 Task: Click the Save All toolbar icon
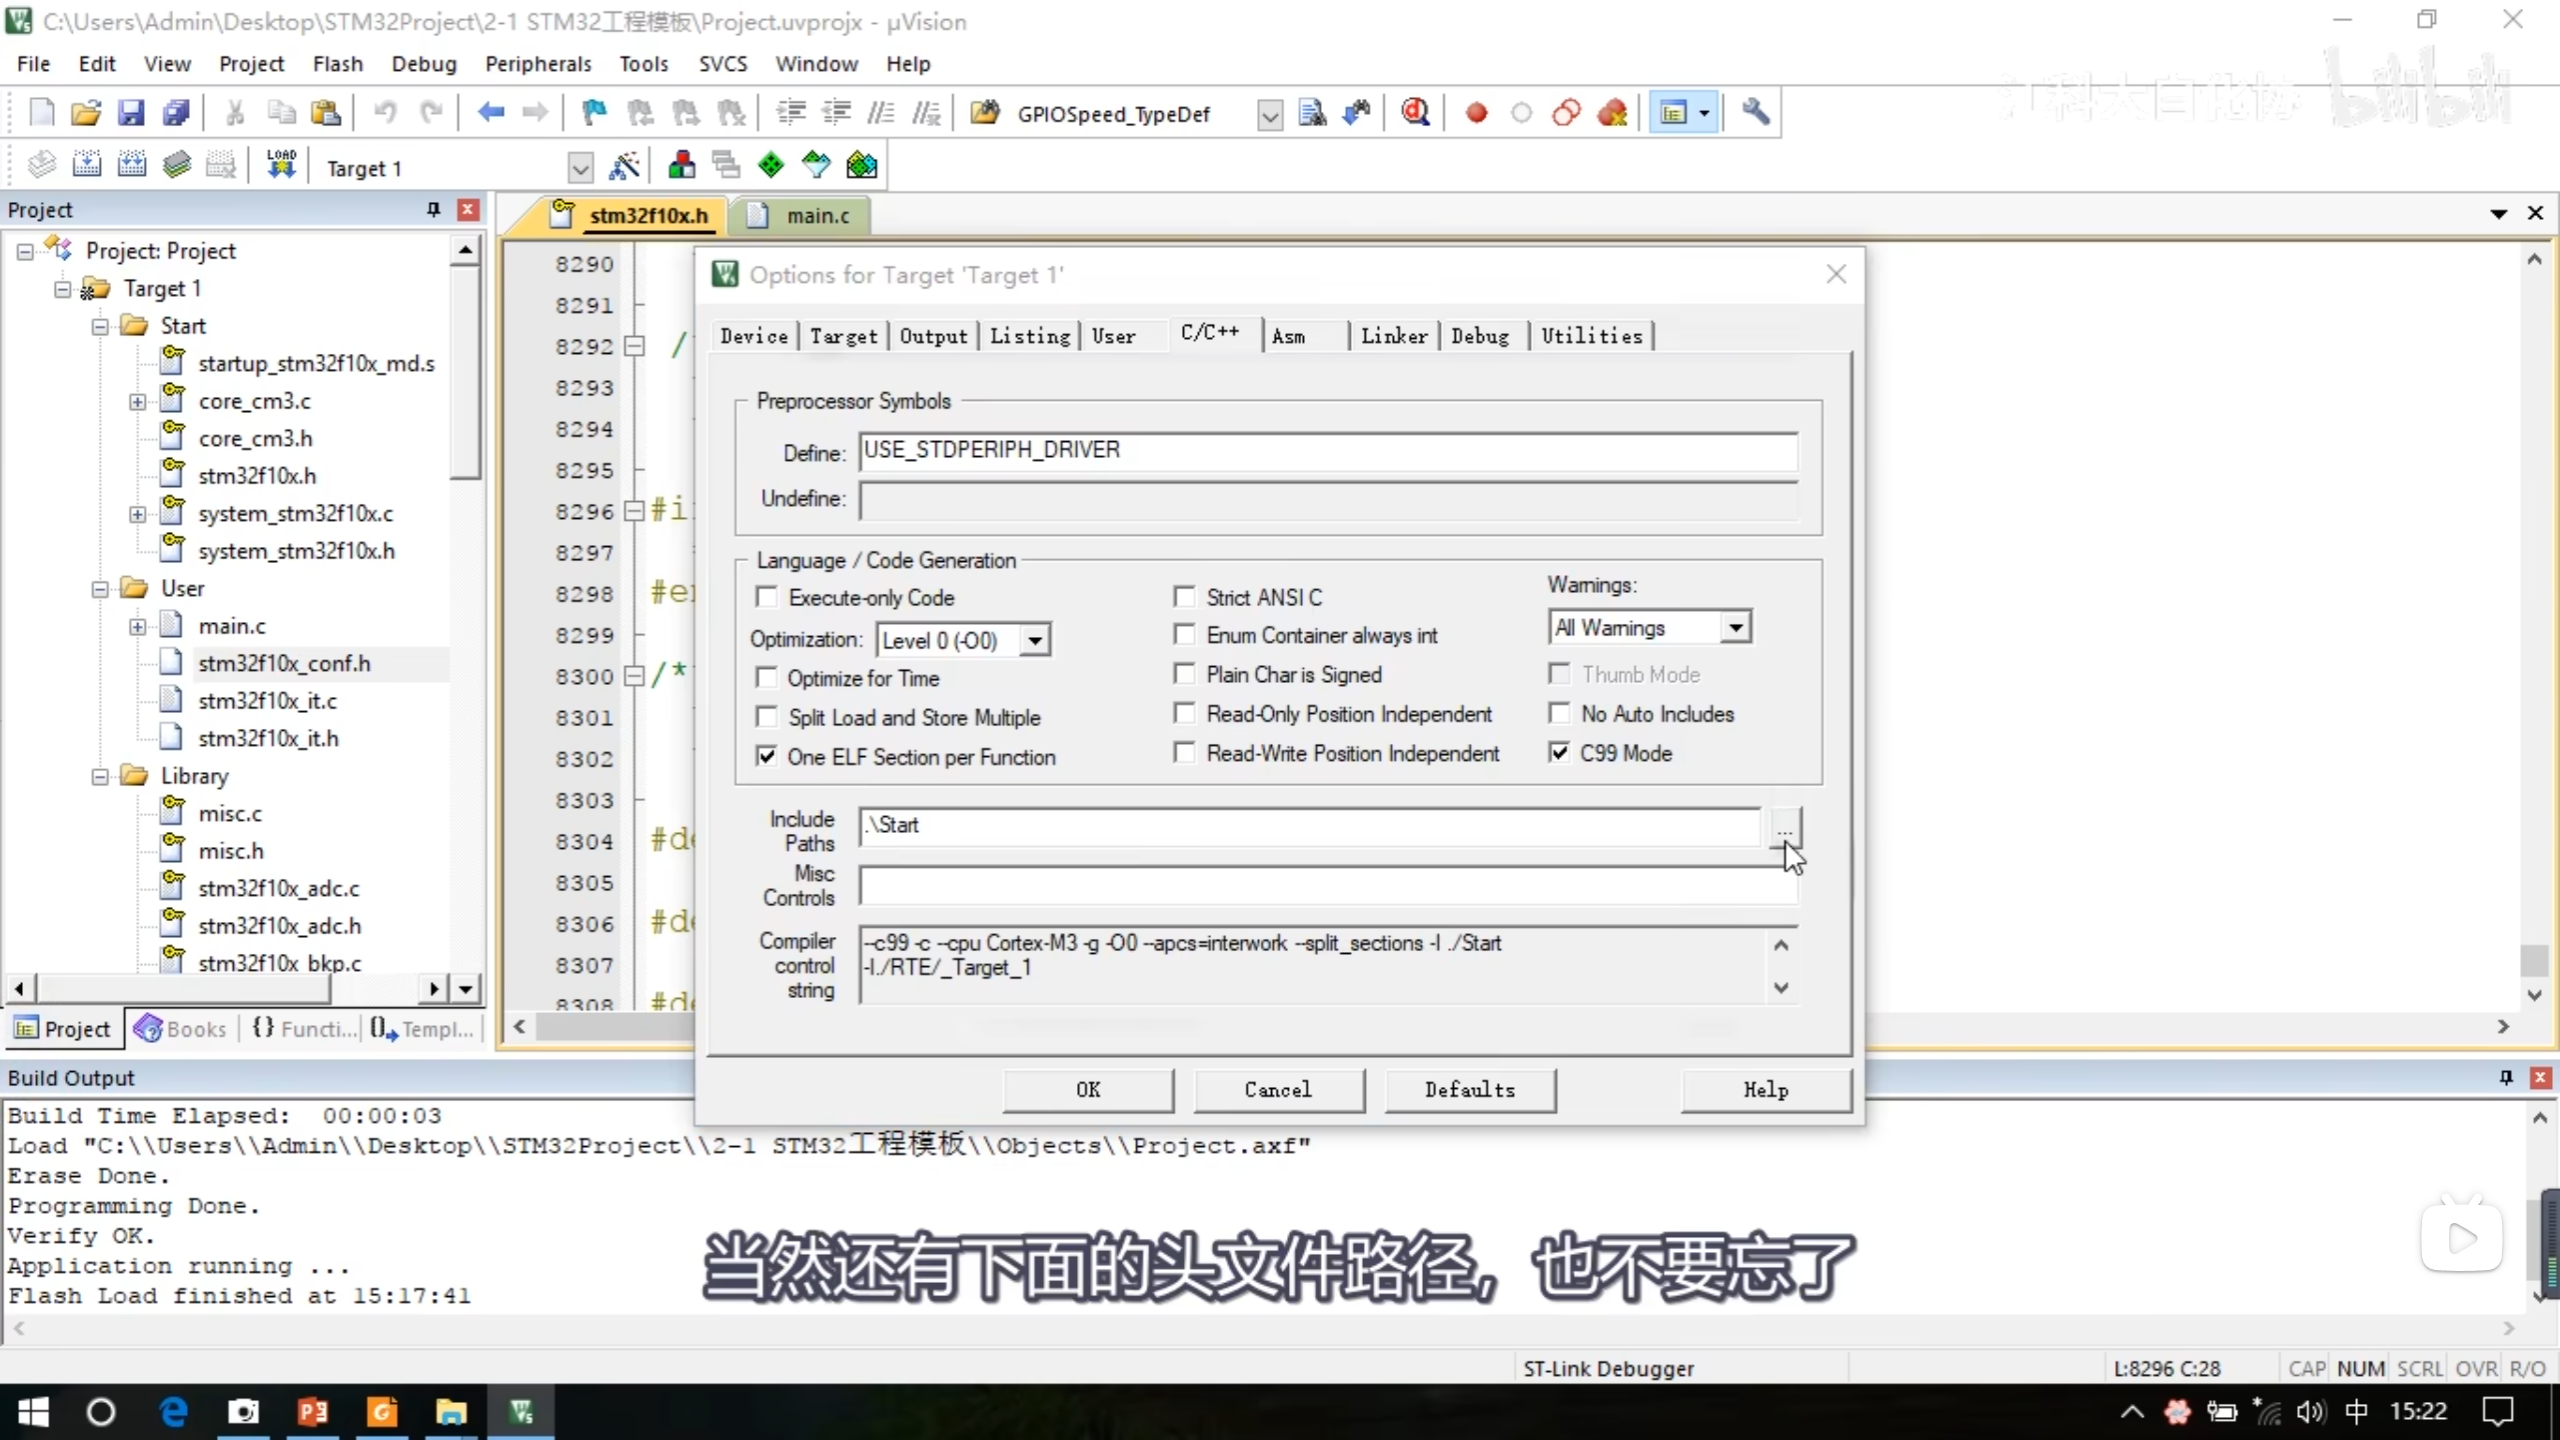point(176,113)
